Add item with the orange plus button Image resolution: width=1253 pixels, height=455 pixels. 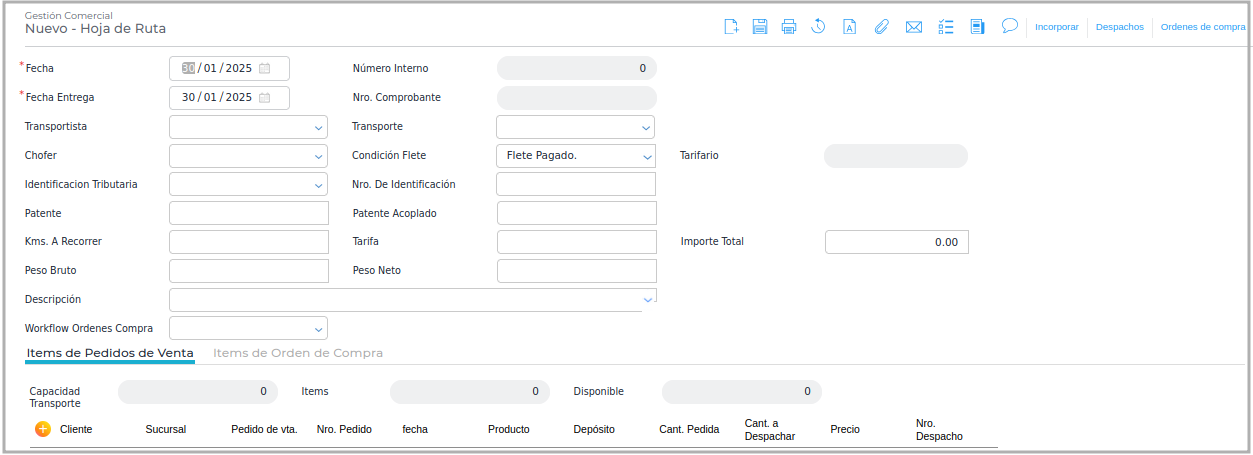43,429
